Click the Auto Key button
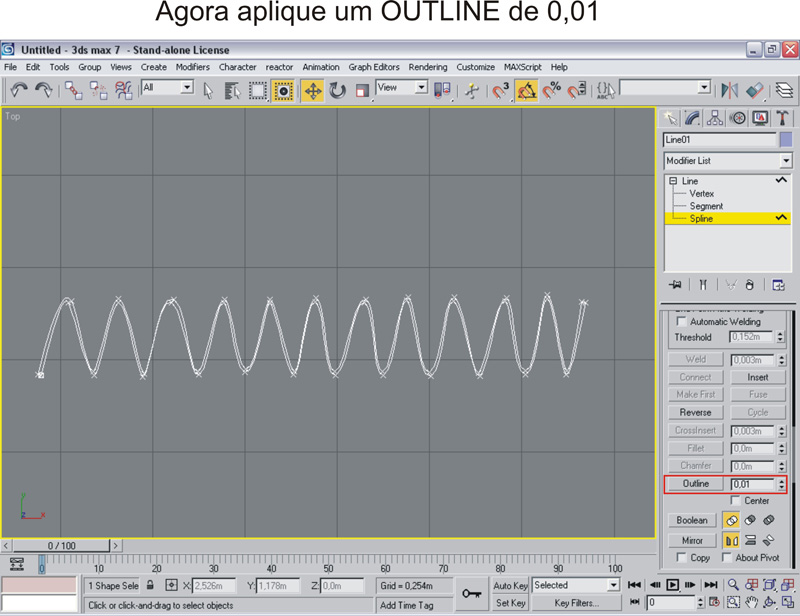 510,585
